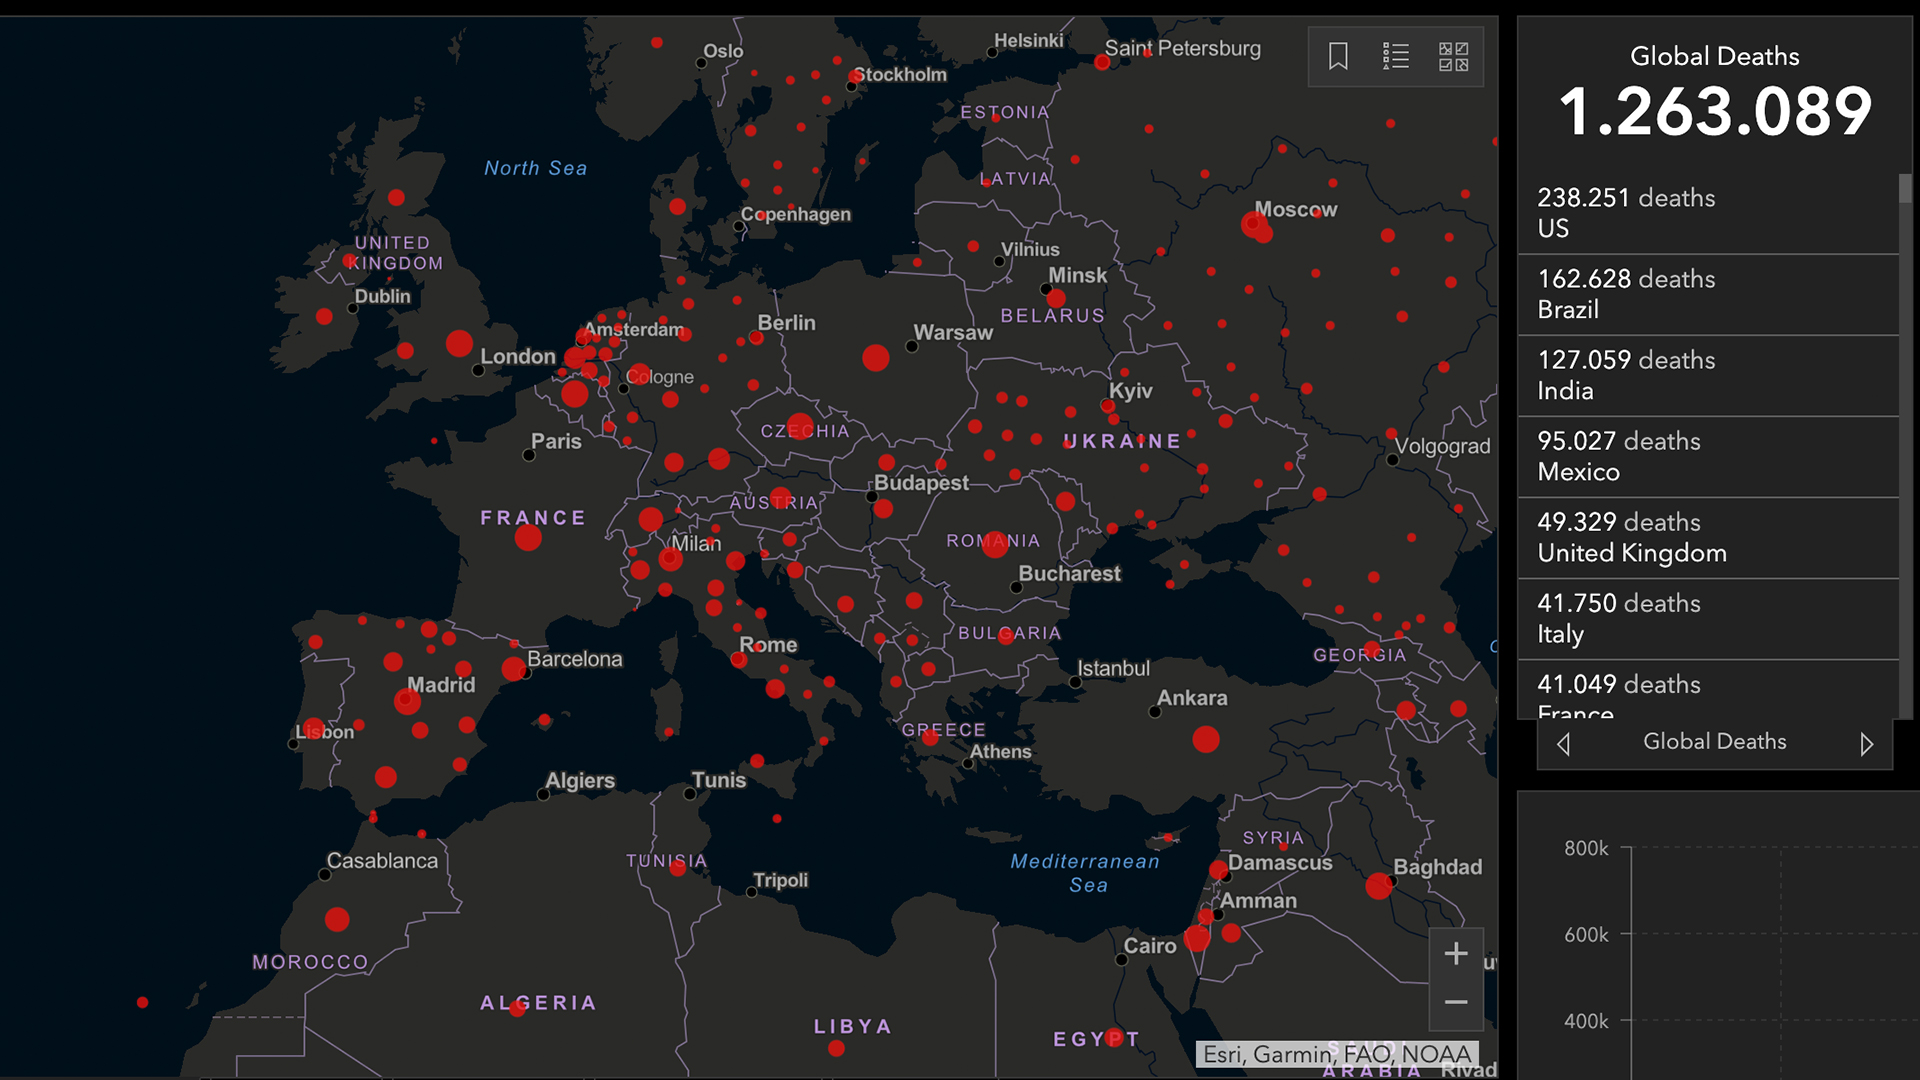The image size is (1920, 1080).
Task: Open the basemap gallery grid icon
Action: [1453, 56]
